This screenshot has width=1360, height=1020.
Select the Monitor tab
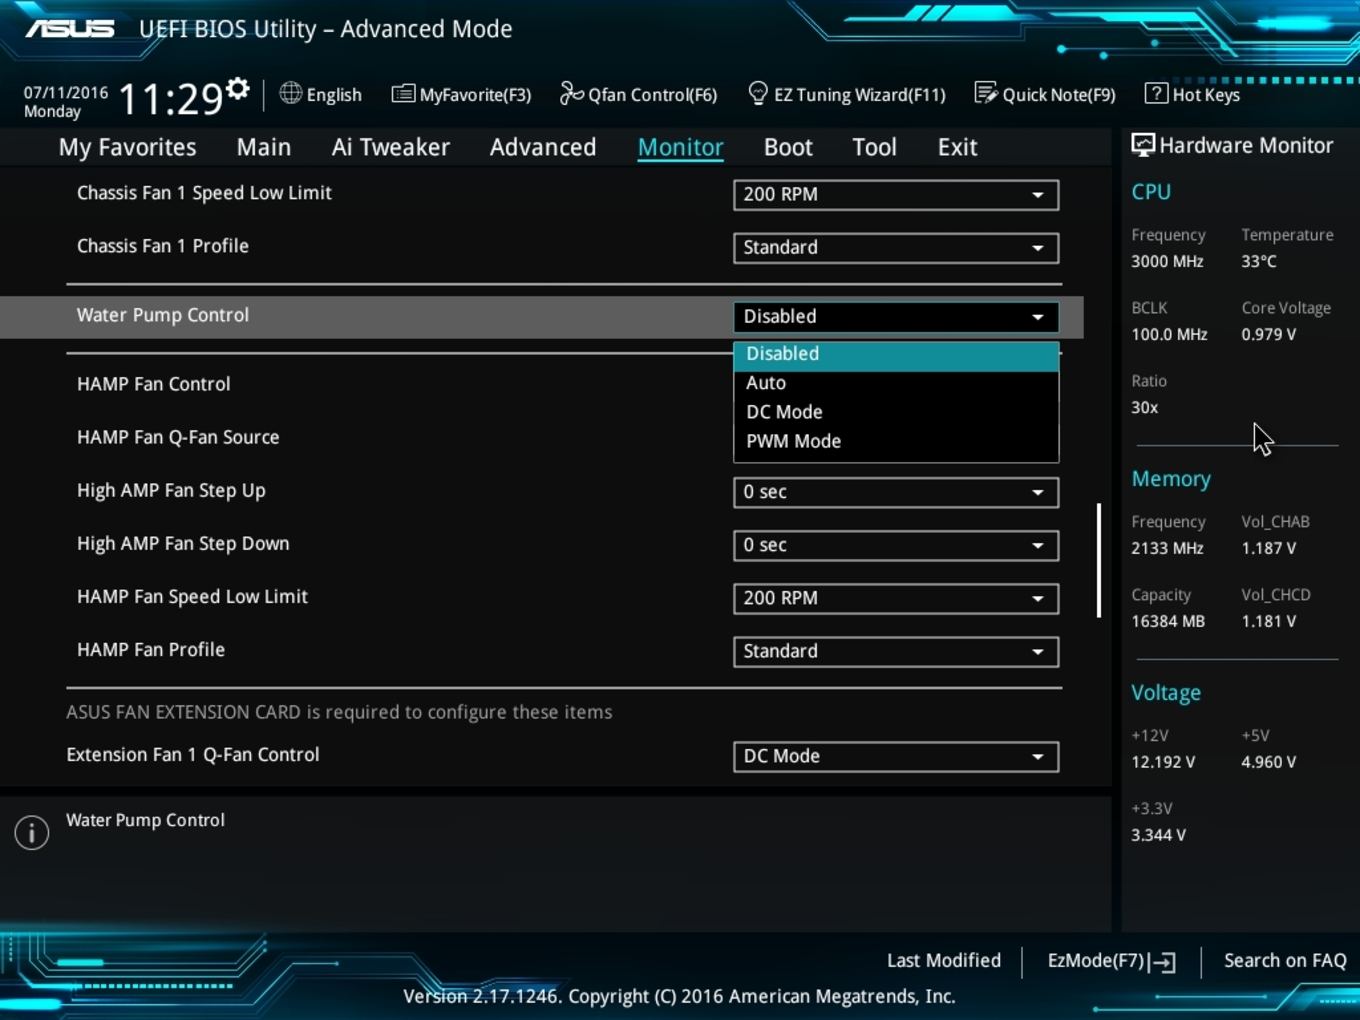[681, 147]
